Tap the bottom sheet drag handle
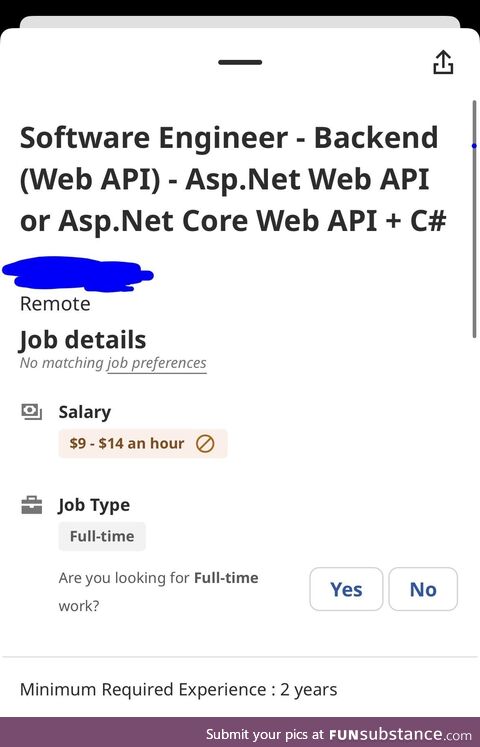480x747 pixels. 240,62
